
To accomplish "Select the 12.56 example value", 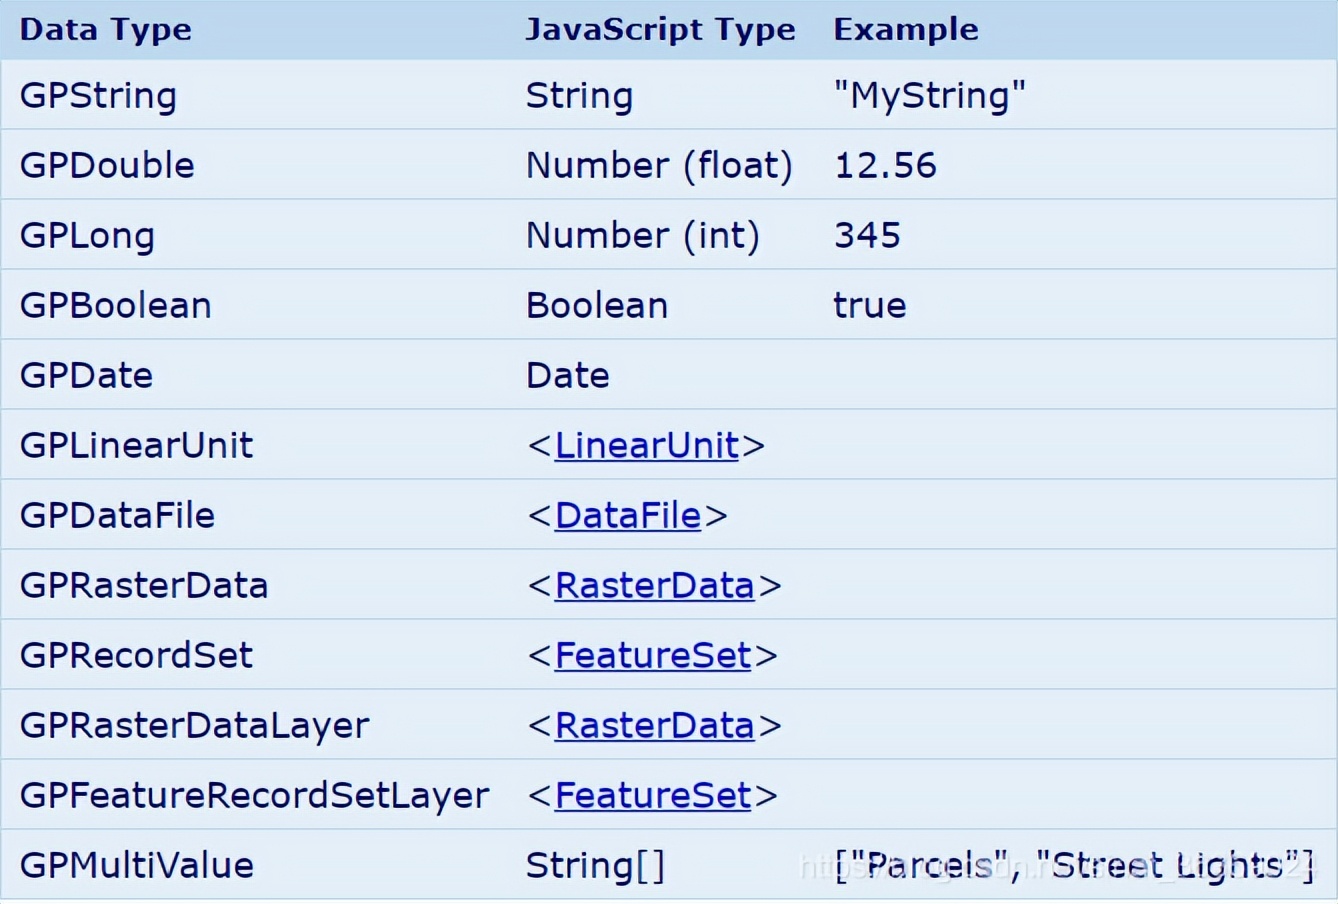I will (885, 165).
